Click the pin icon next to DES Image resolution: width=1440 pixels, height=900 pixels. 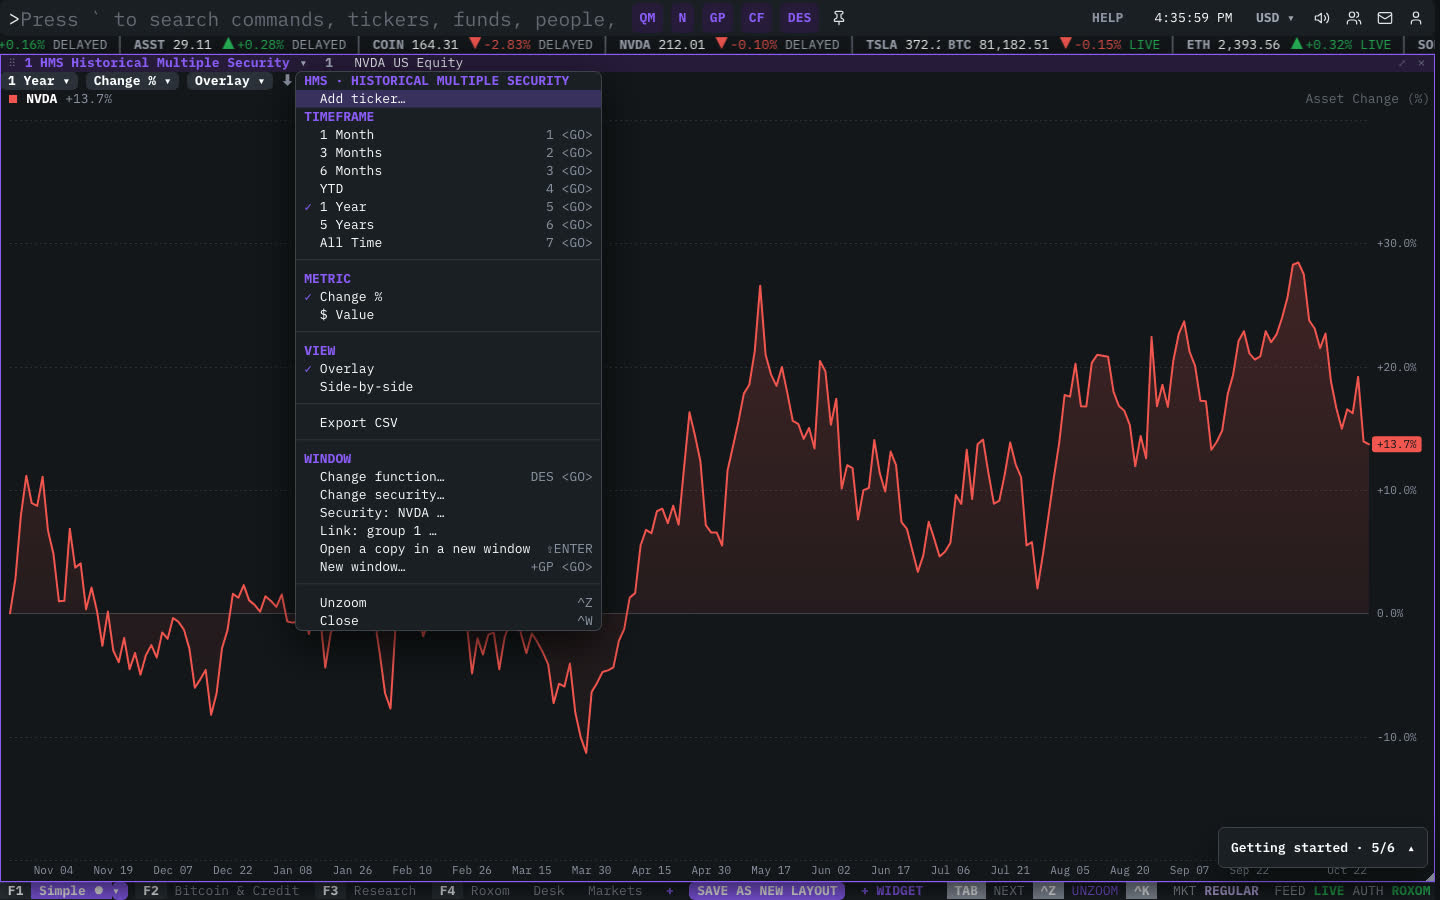[839, 18]
